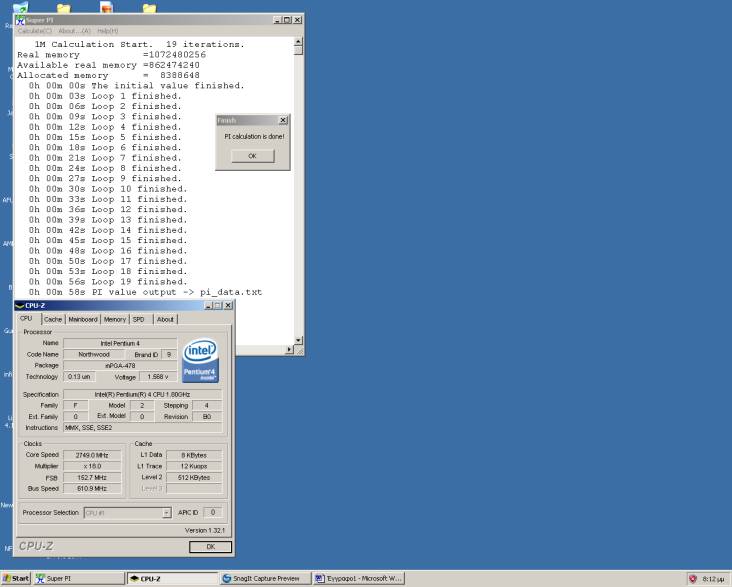Click OK button in CPU-Z window
The image size is (732, 587).
click(211, 547)
